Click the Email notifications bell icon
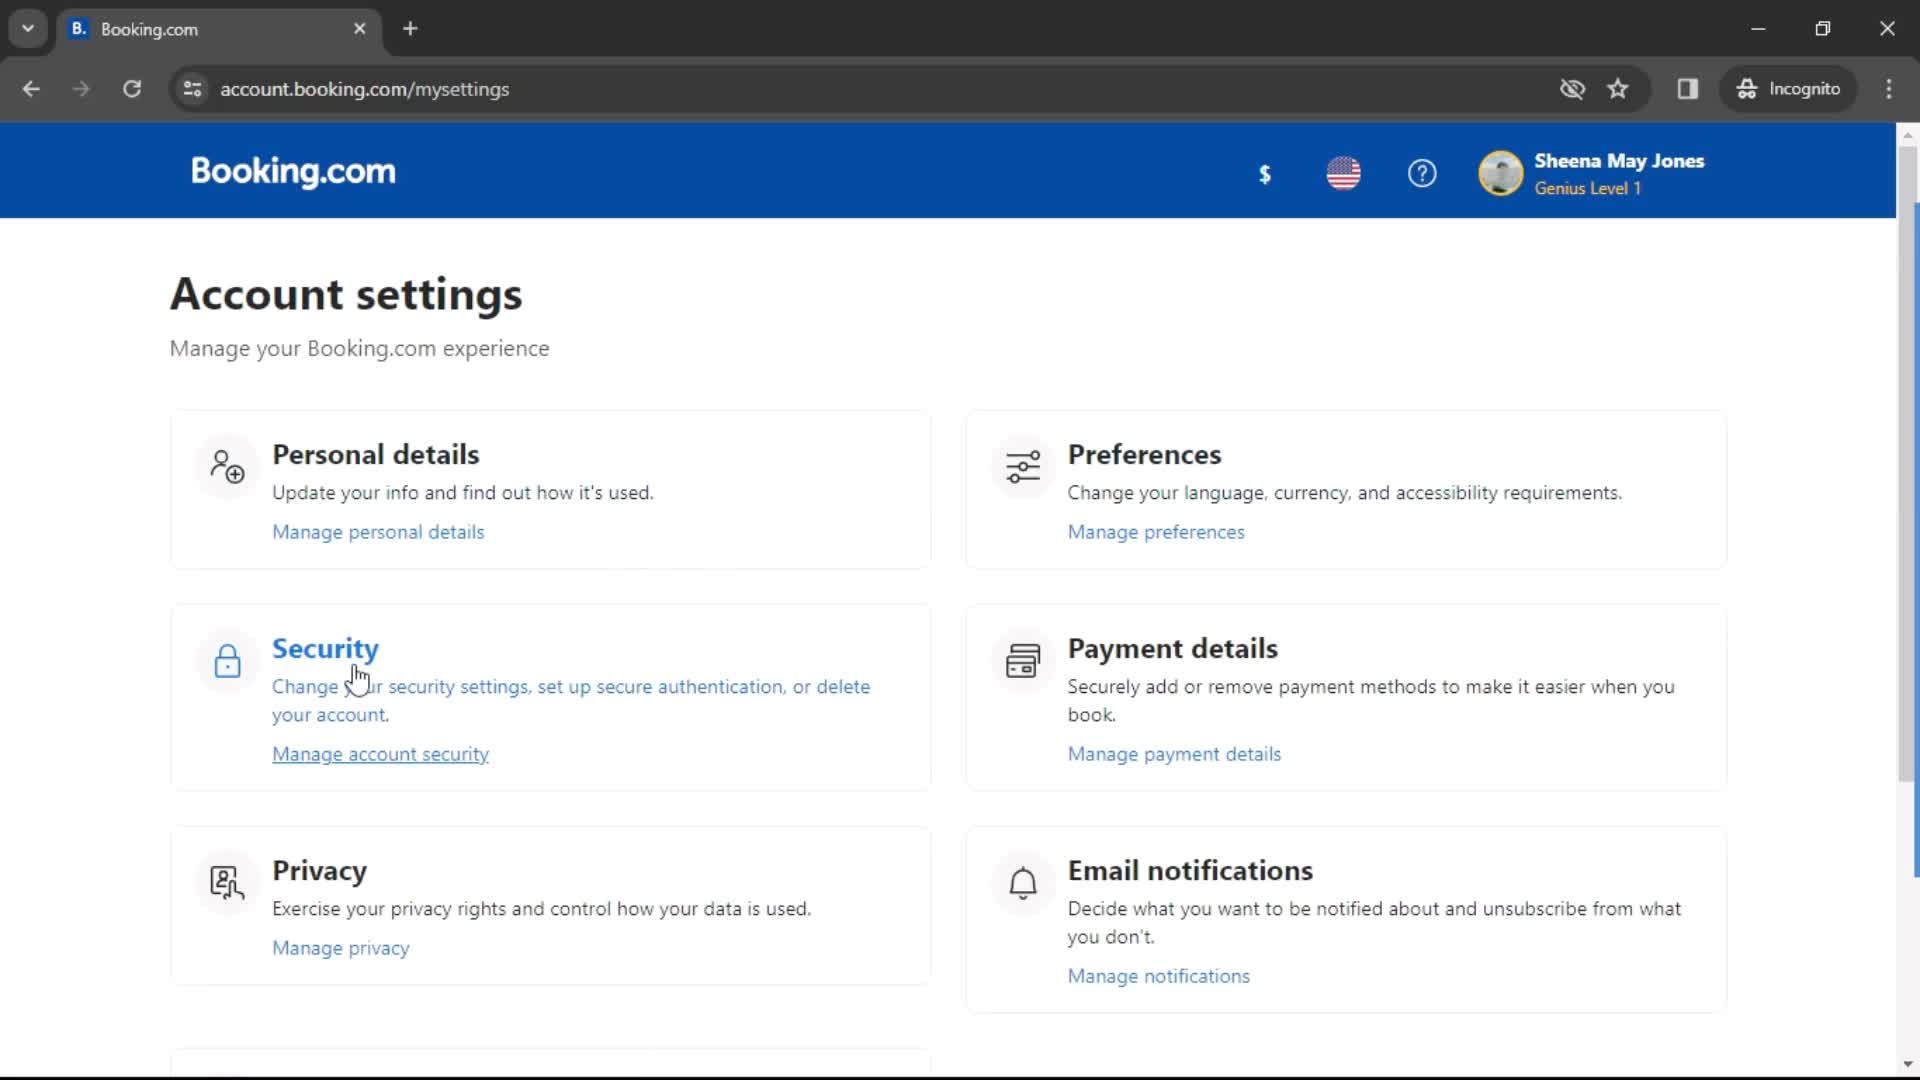Image resolution: width=1920 pixels, height=1080 pixels. (1023, 882)
